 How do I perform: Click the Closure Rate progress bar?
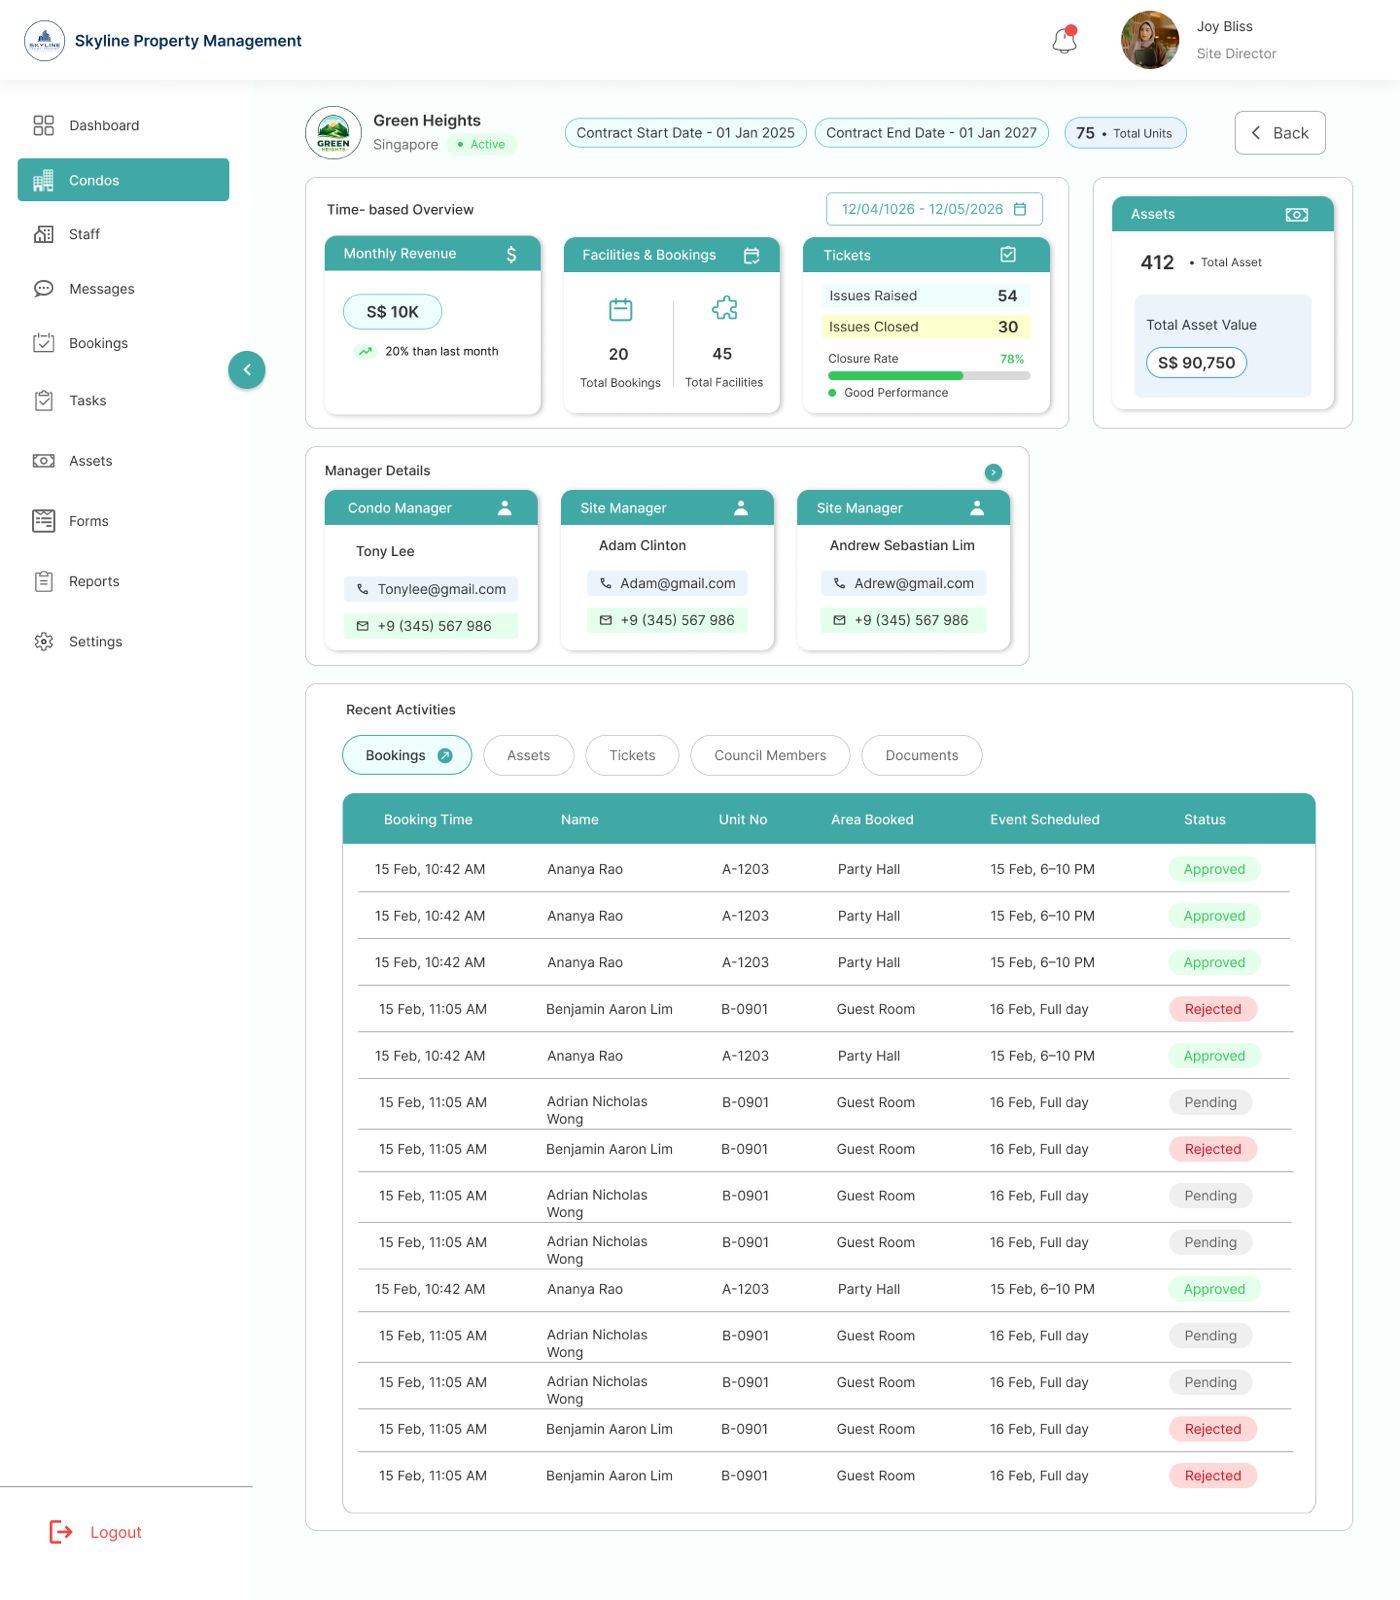pyautogui.click(x=929, y=376)
